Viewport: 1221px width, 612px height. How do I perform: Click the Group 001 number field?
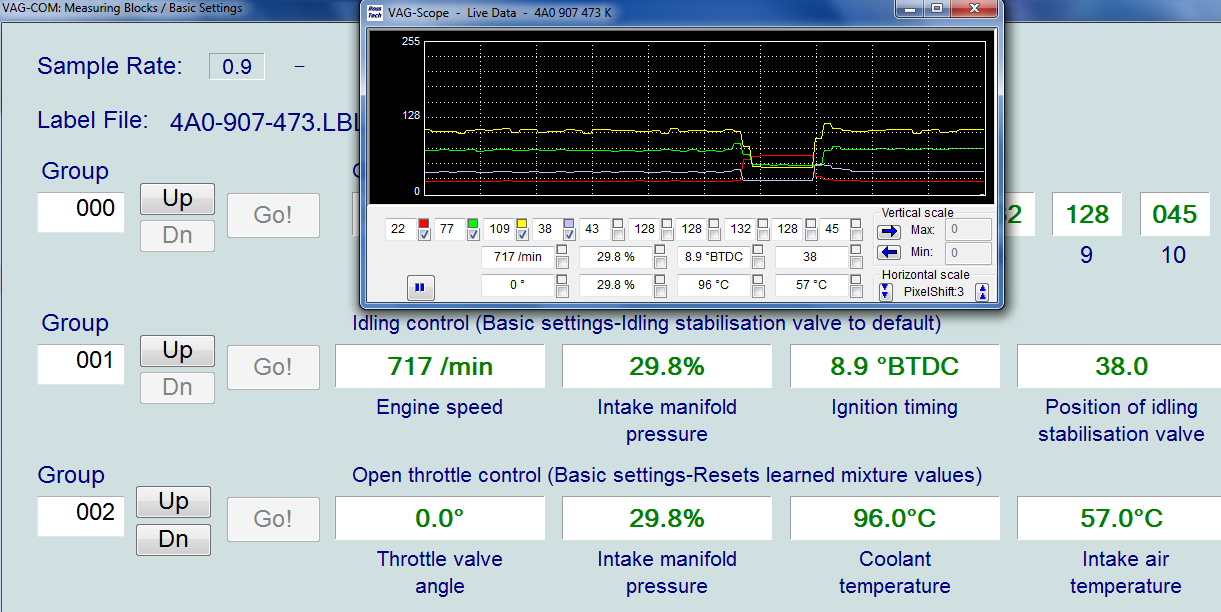pos(81,364)
